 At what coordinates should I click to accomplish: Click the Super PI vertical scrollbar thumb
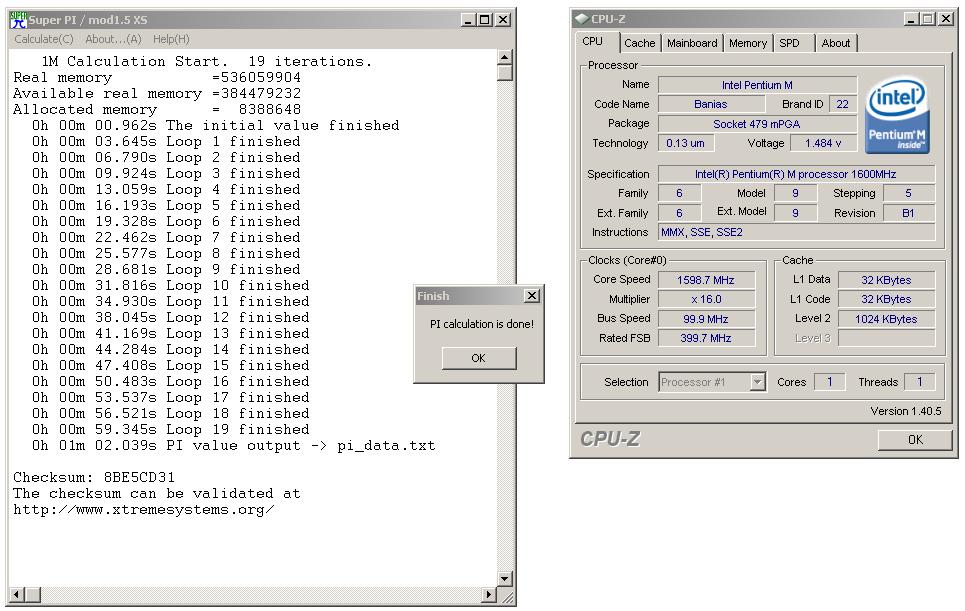pos(505,73)
